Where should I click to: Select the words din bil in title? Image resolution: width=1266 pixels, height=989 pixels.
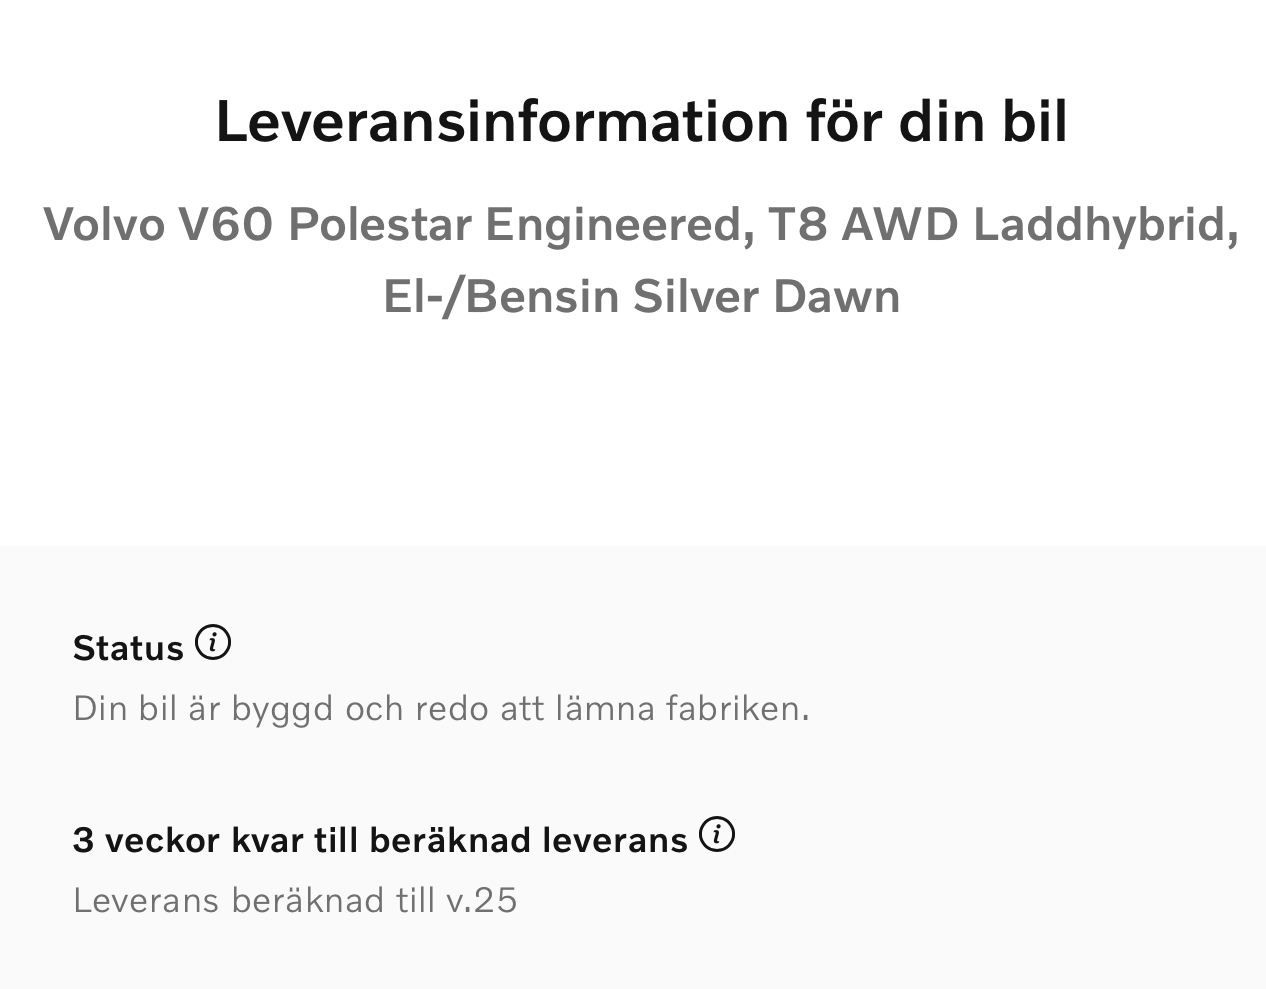[983, 121]
